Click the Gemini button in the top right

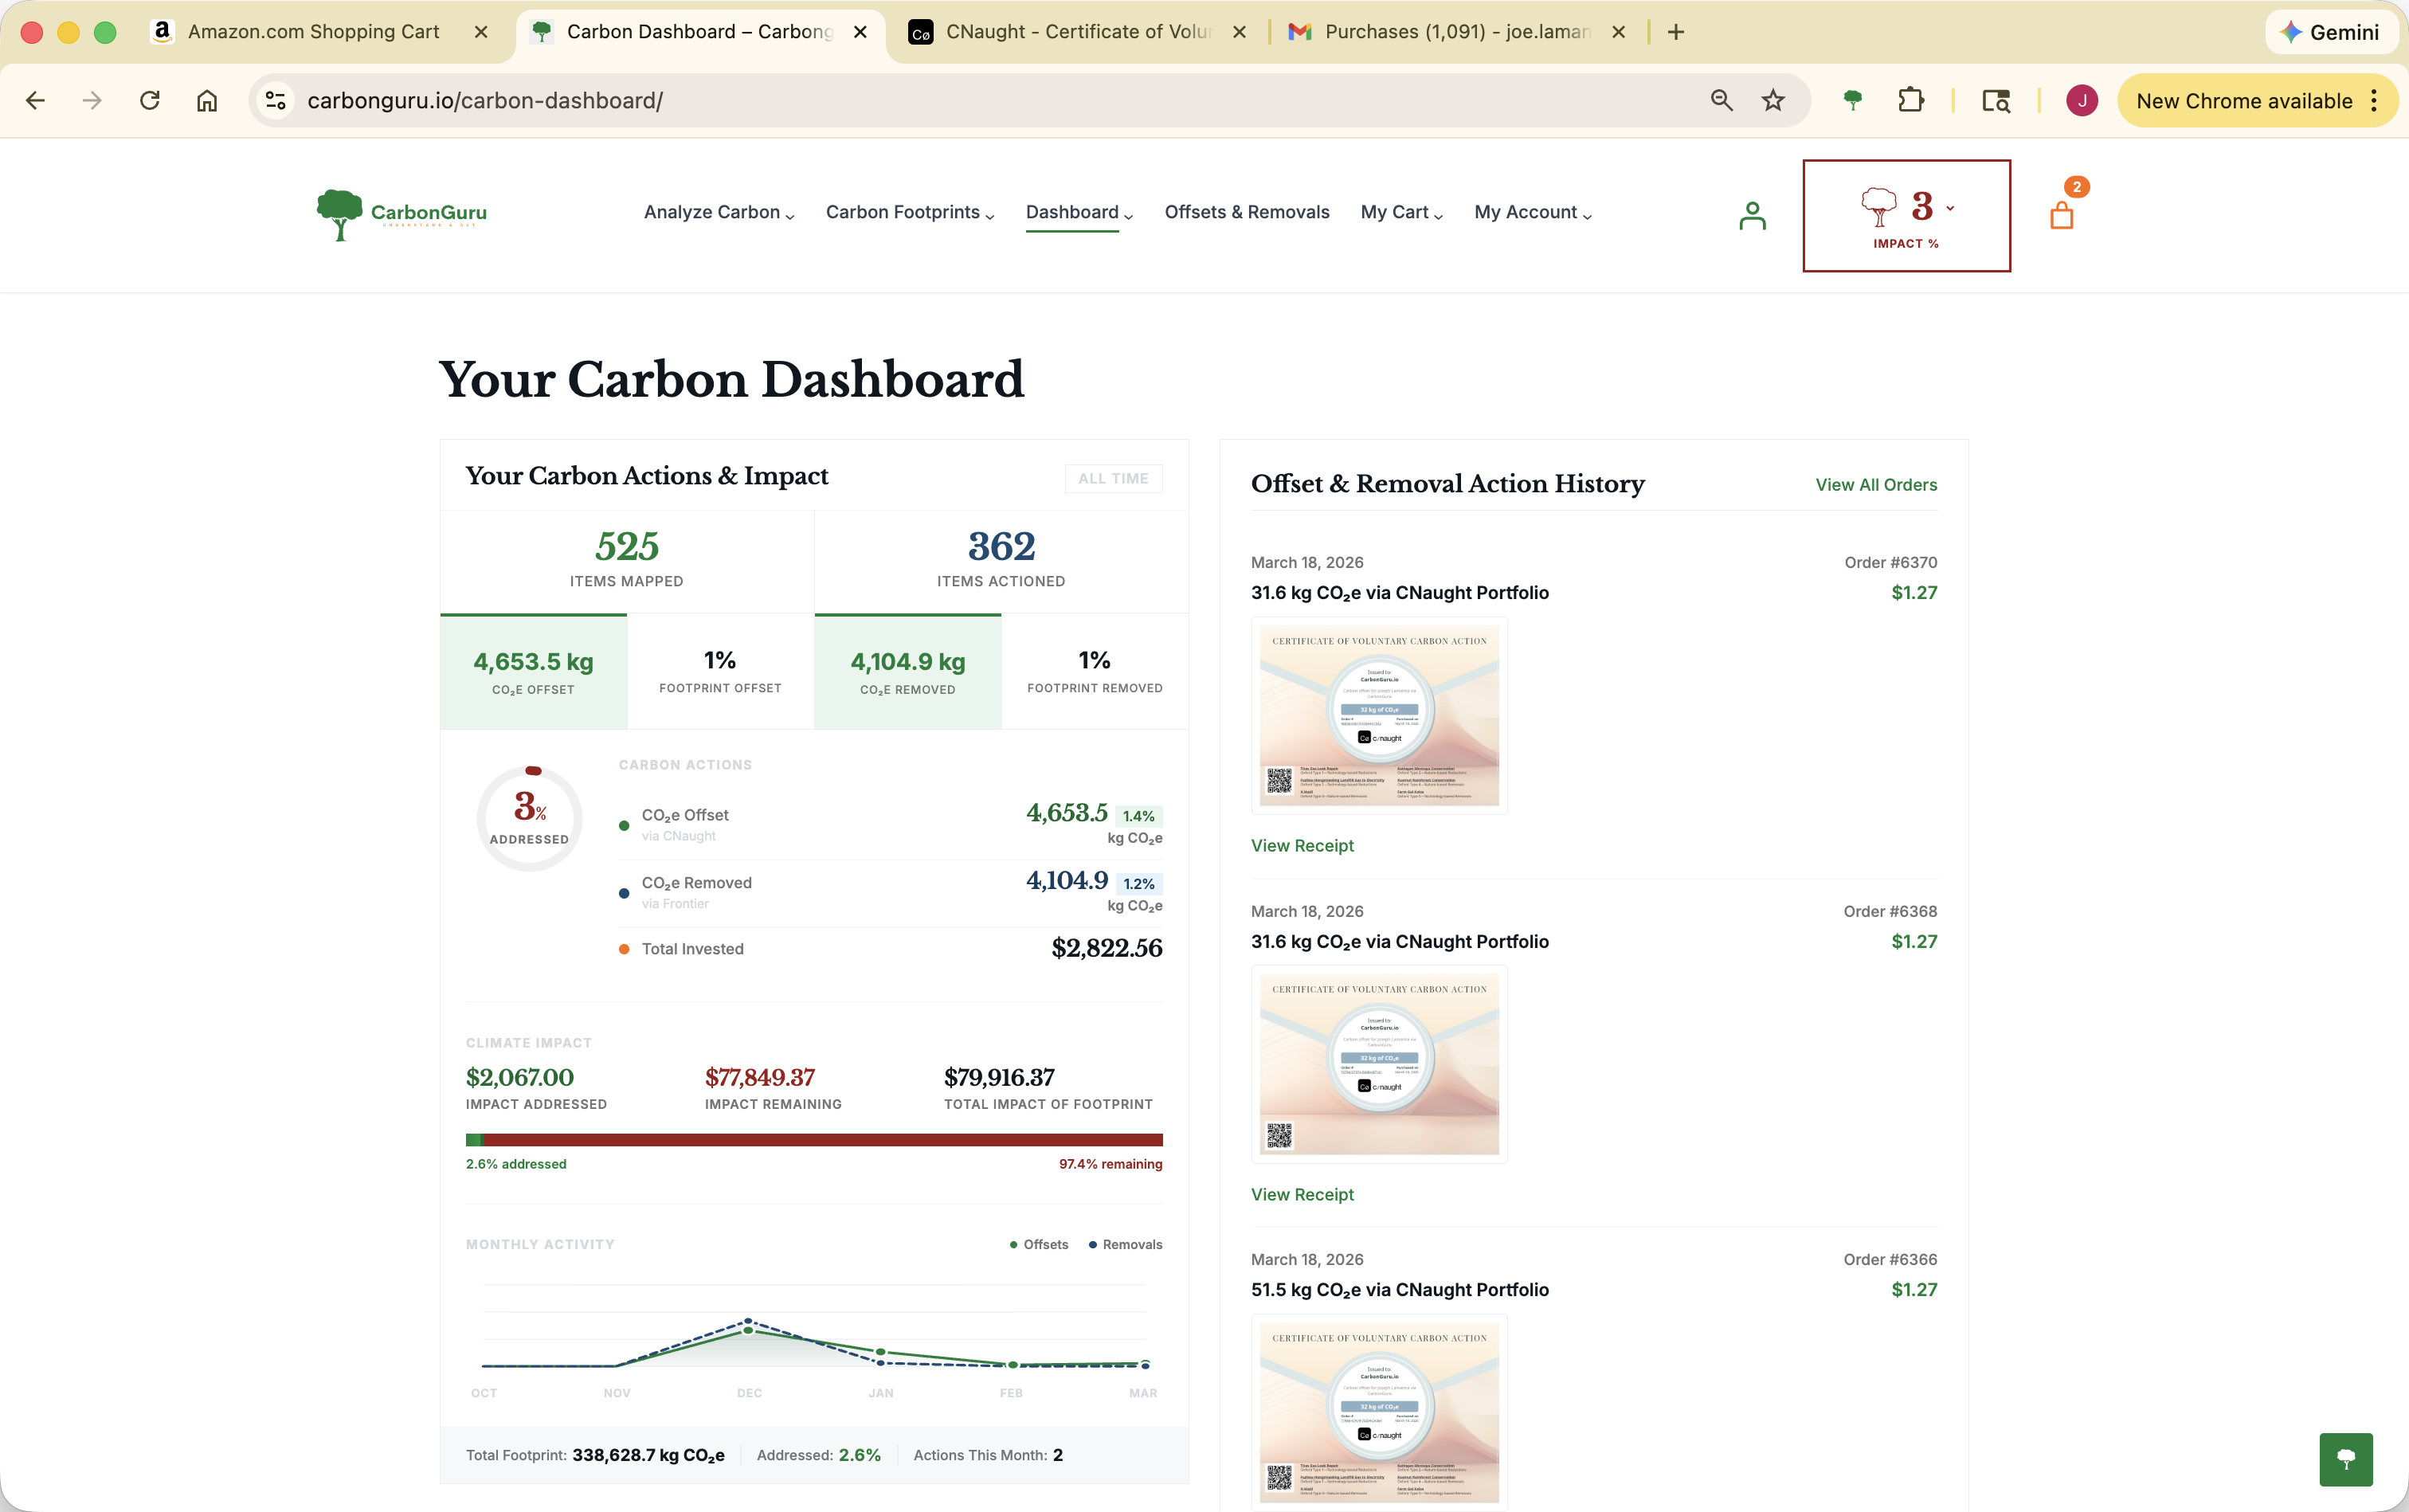tap(2332, 31)
